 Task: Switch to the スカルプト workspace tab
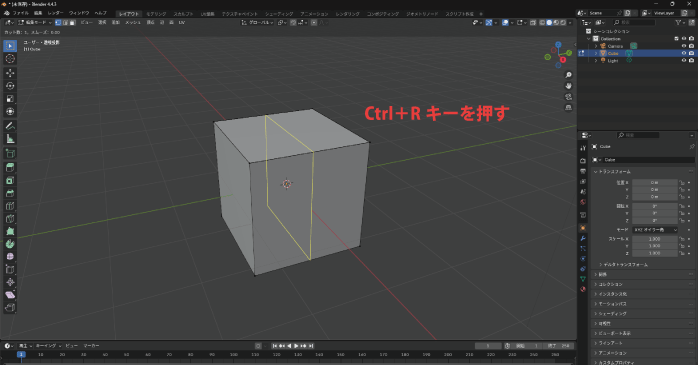point(183,14)
